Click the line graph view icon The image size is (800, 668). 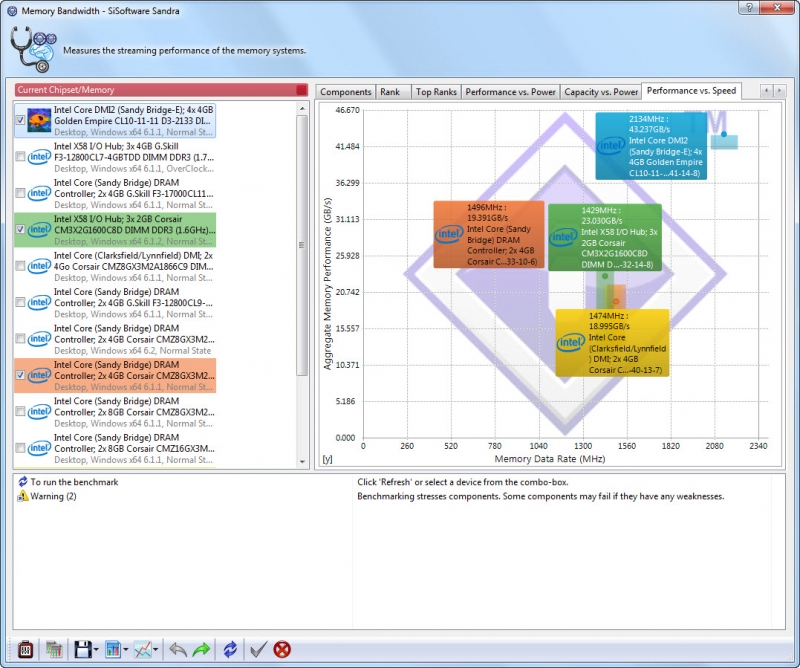[142, 649]
